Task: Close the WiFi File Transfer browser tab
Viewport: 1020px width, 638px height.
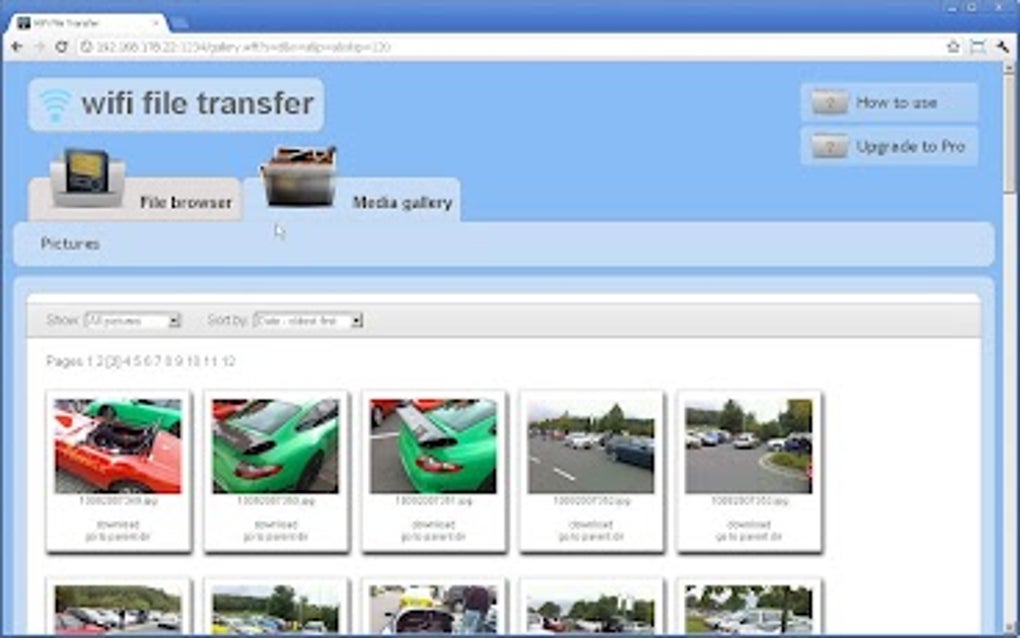Action: click(155, 23)
